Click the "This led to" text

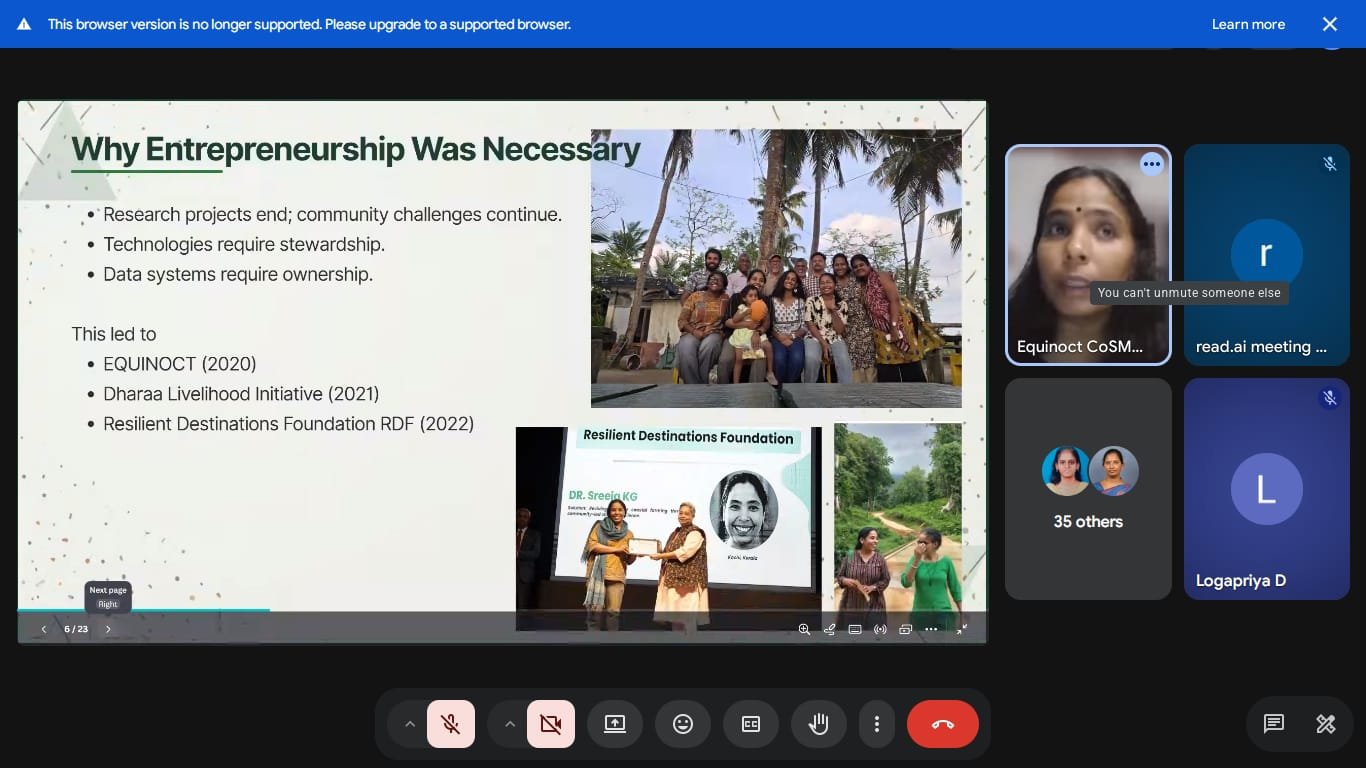[x=114, y=334]
